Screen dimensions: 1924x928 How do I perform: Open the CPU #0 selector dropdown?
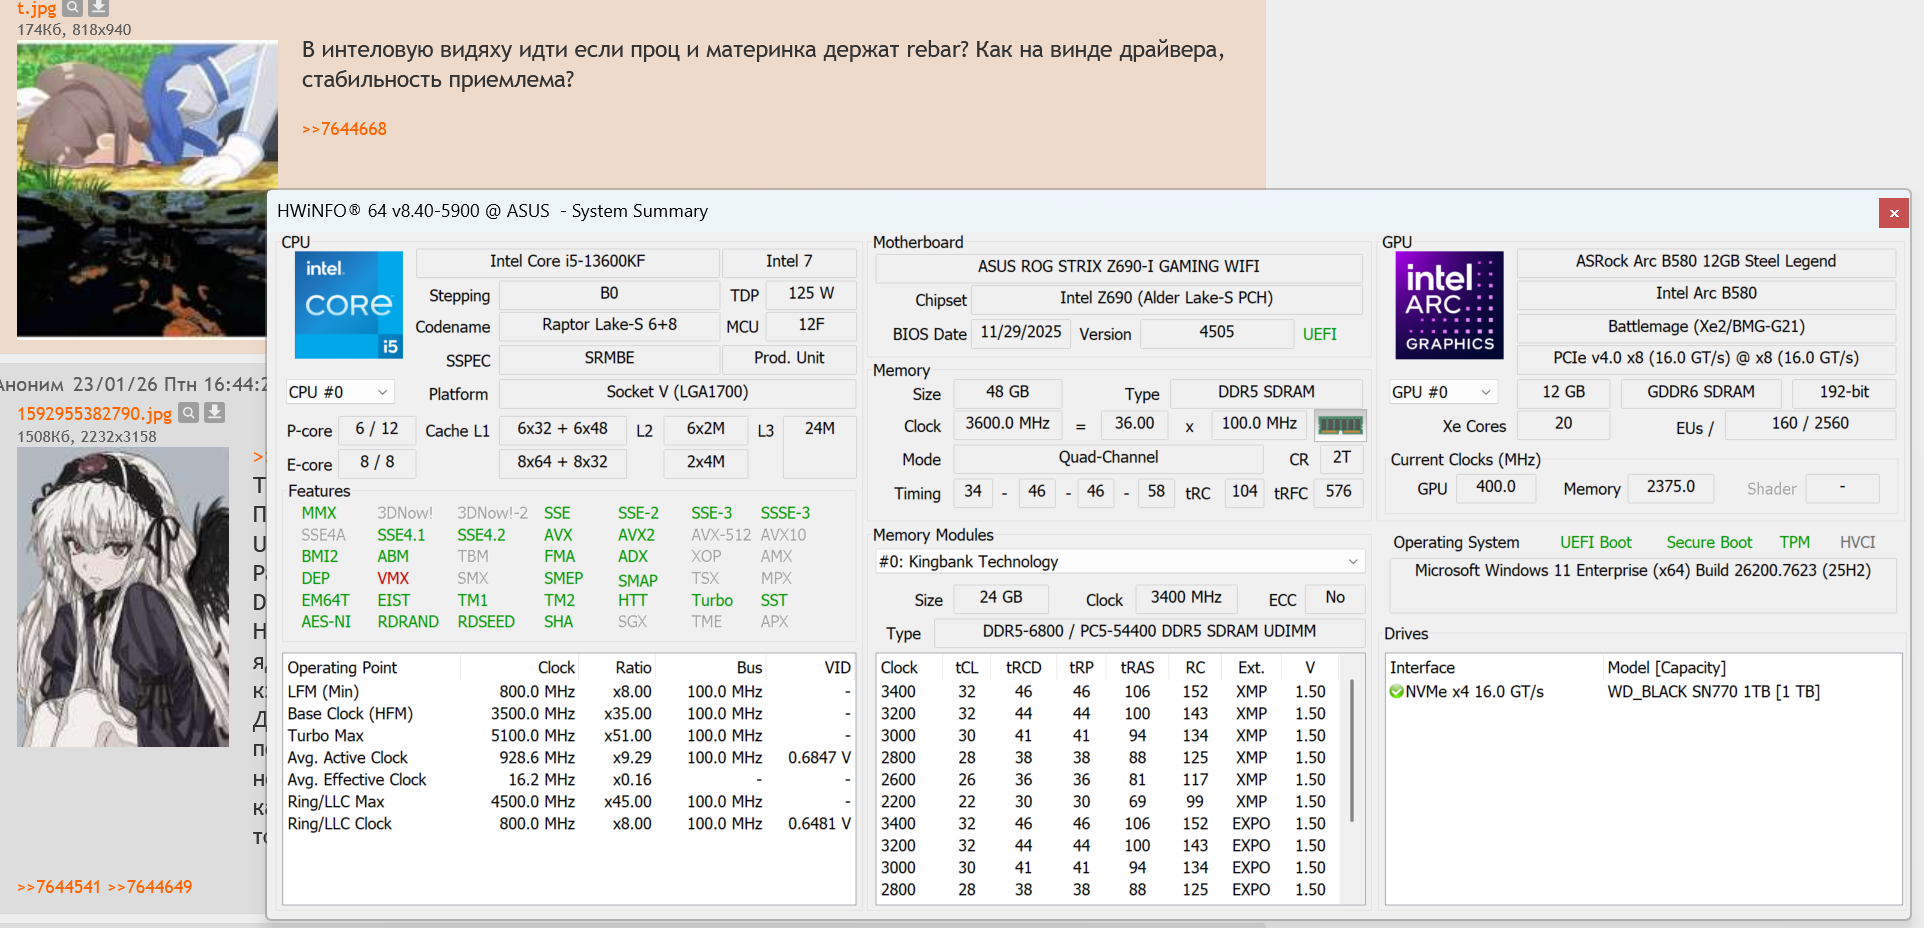click(340, 392)
